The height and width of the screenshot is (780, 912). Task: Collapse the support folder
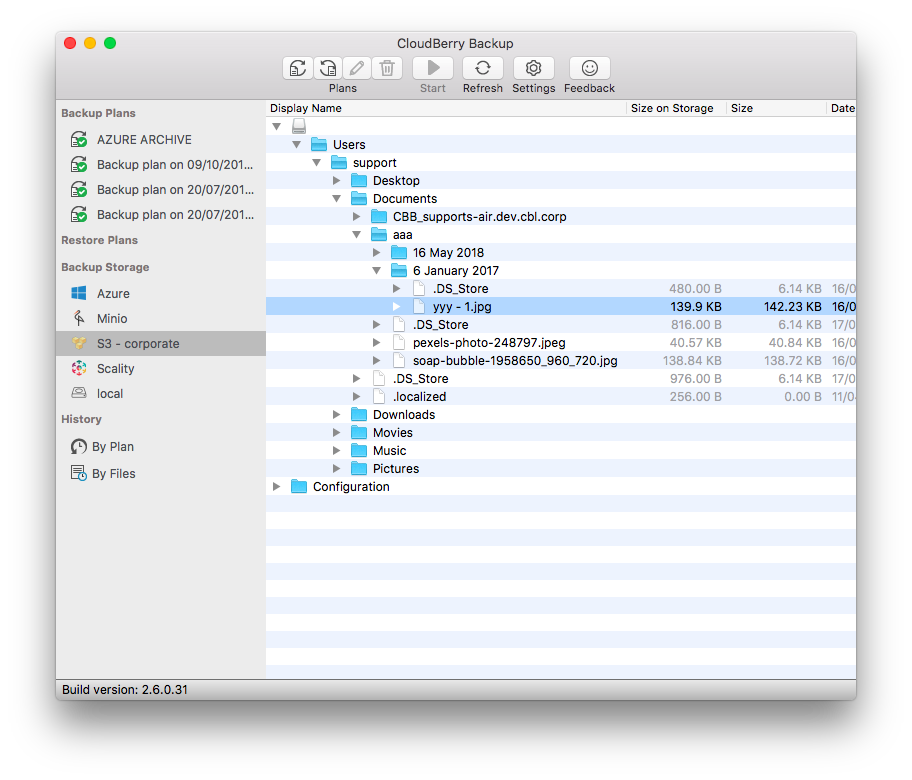[316, 162]
